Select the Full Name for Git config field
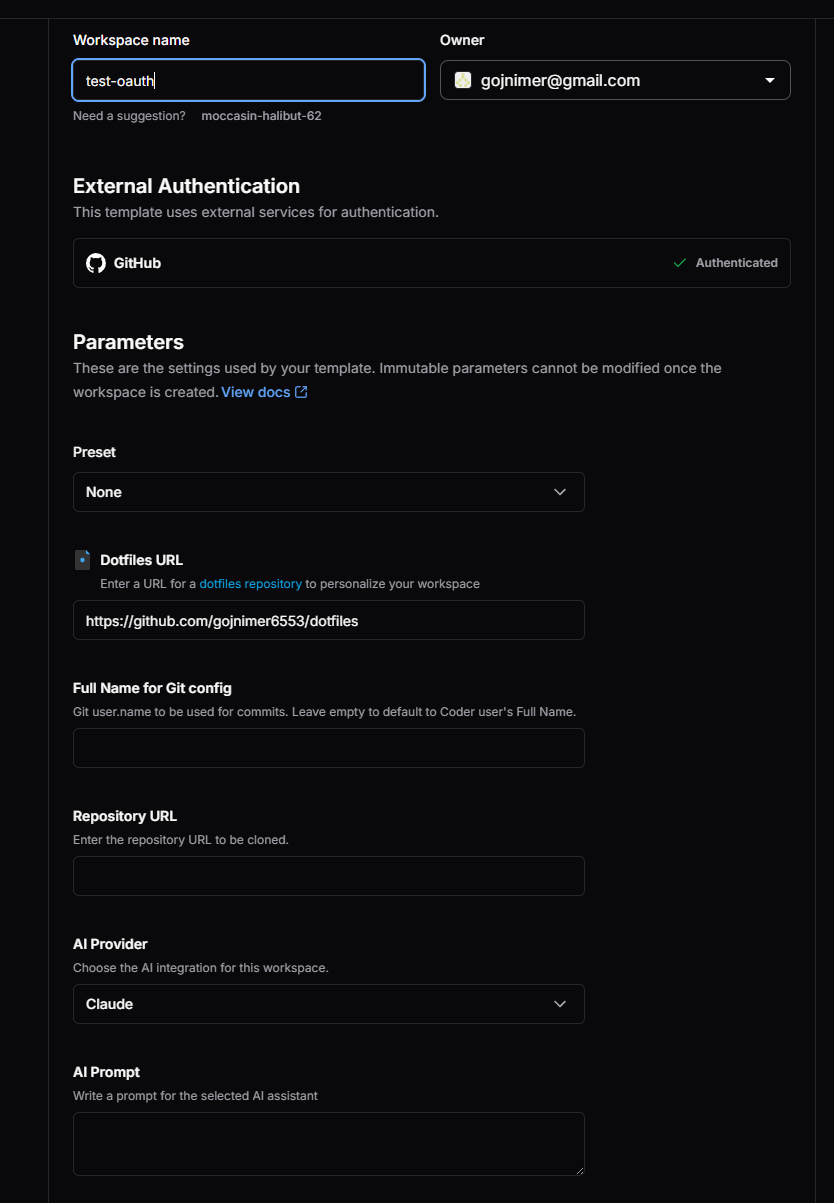 (x=328, y=748)
